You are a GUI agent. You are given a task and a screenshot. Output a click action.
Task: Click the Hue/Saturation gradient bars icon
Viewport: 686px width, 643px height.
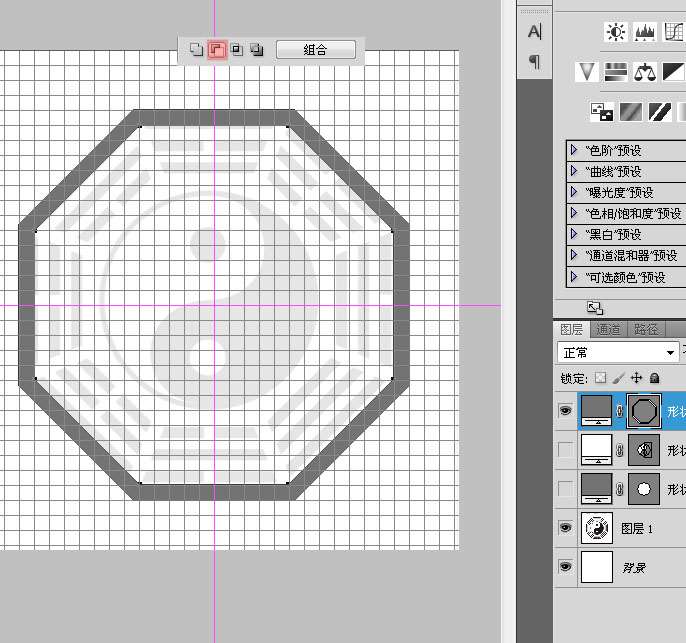616,71
